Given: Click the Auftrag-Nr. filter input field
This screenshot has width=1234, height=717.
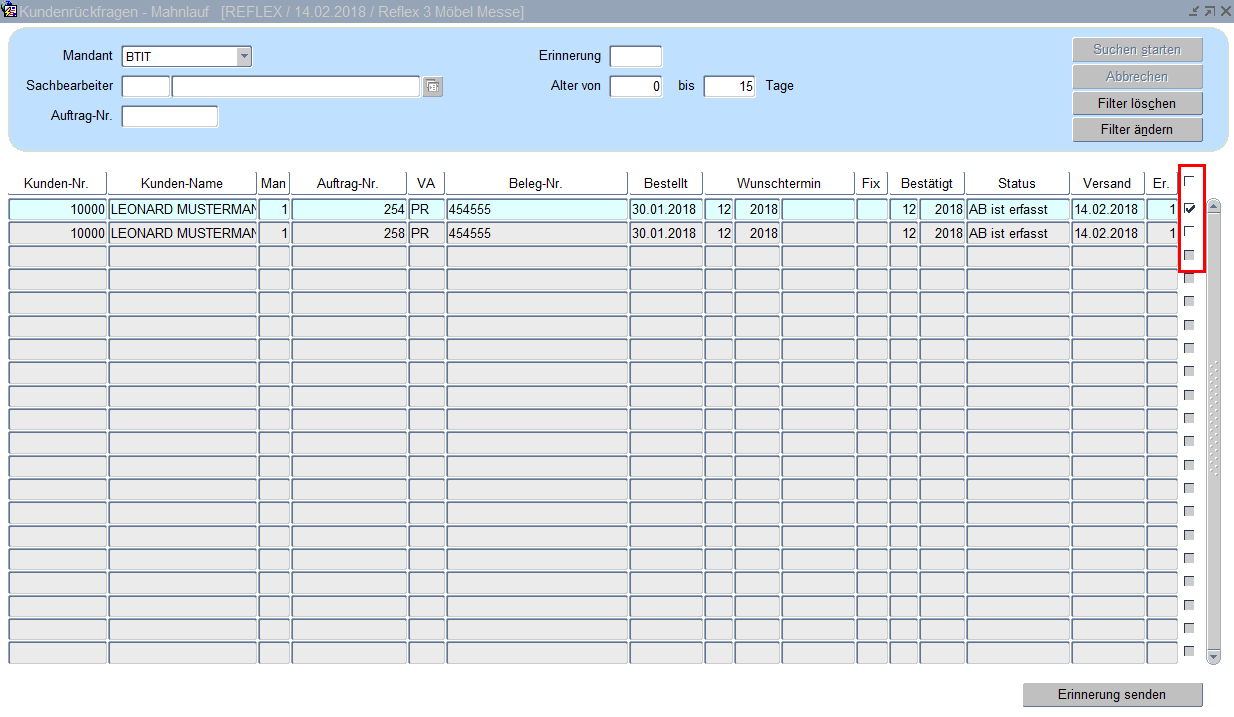Looking at the screenshot, I should coord(169,117).
